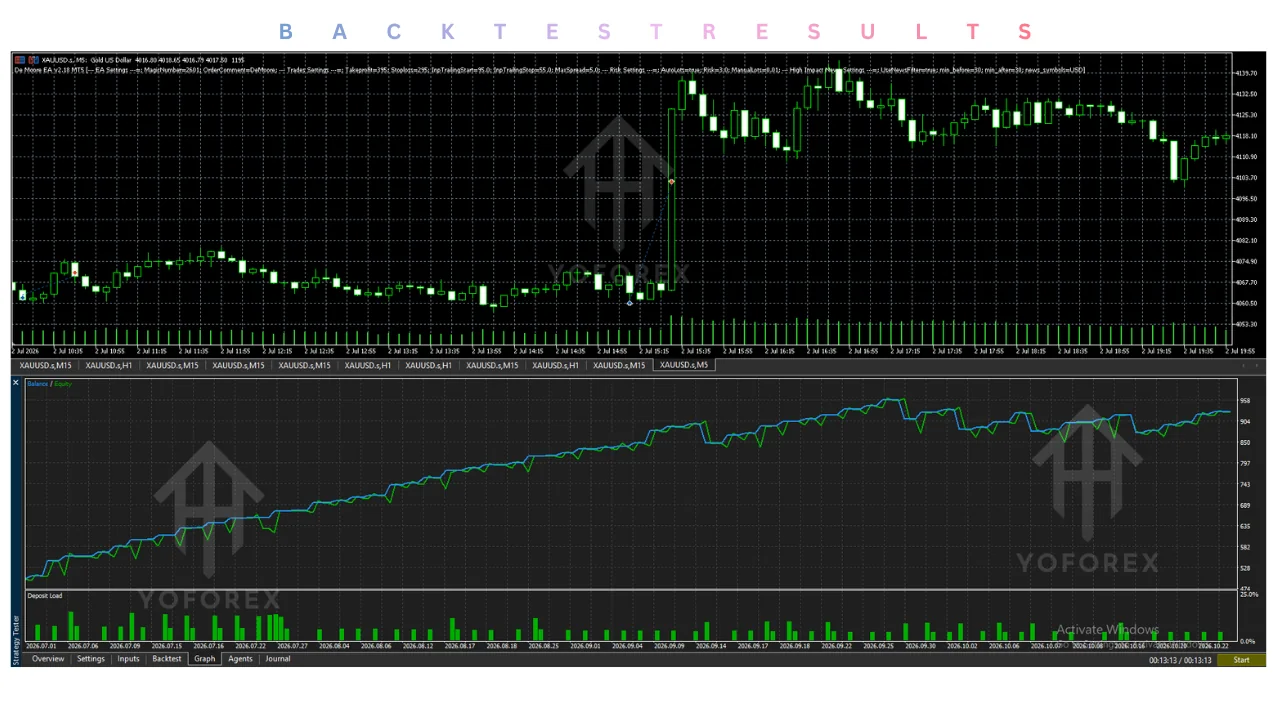Click the Start button
This screenshot has width=1280, height=720.
pyautogui.click(x=1241, y=660)
